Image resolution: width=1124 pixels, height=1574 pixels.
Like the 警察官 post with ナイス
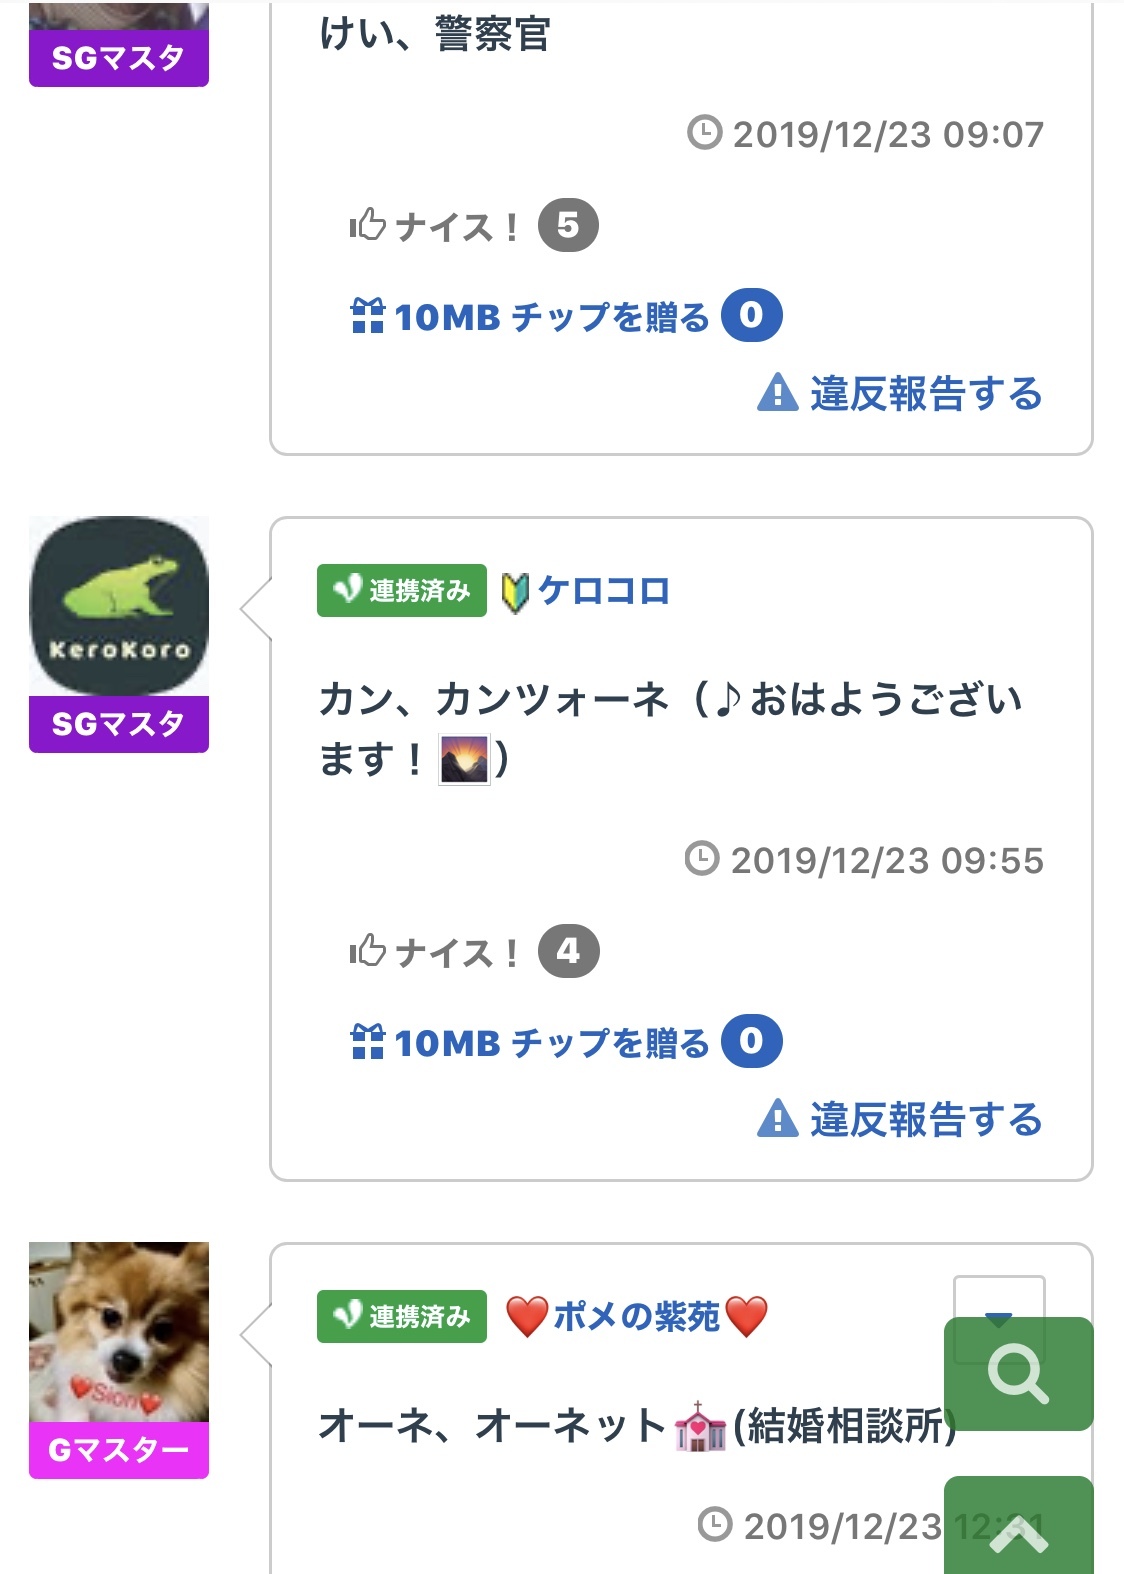pyautogui.click(x=434, y=226)
